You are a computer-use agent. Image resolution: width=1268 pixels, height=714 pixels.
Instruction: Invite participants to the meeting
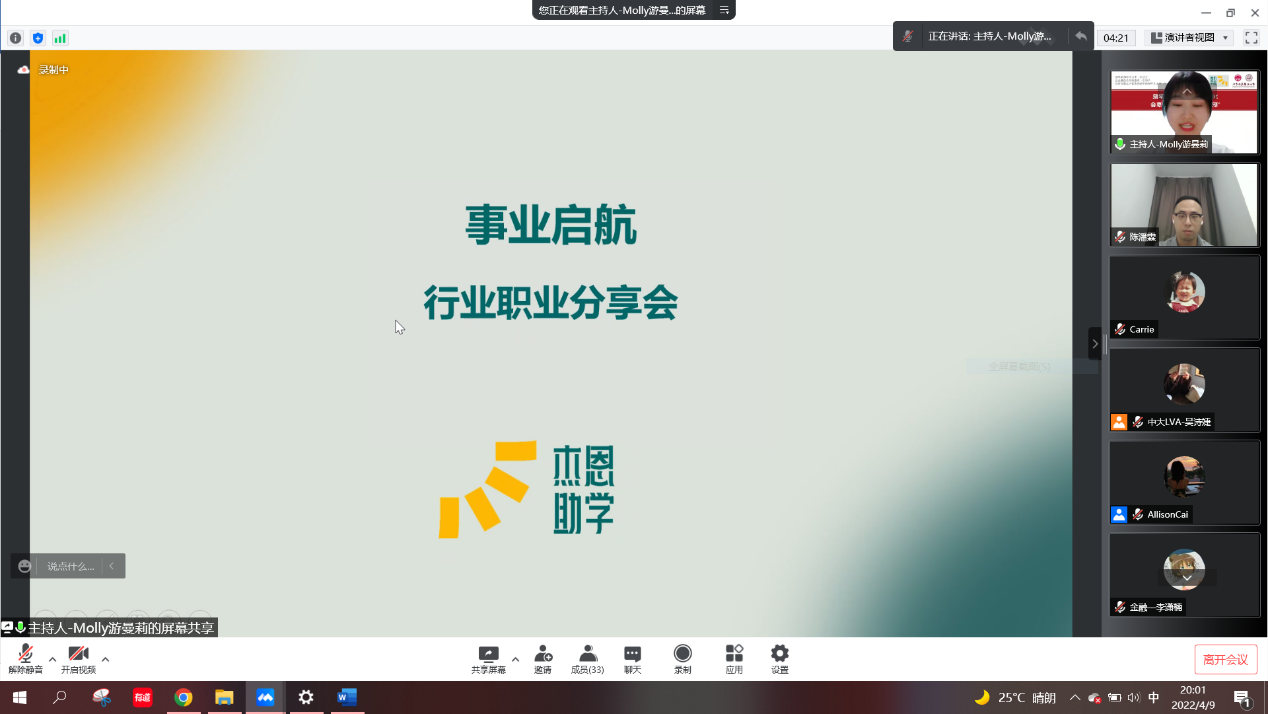tap(541, 658)
